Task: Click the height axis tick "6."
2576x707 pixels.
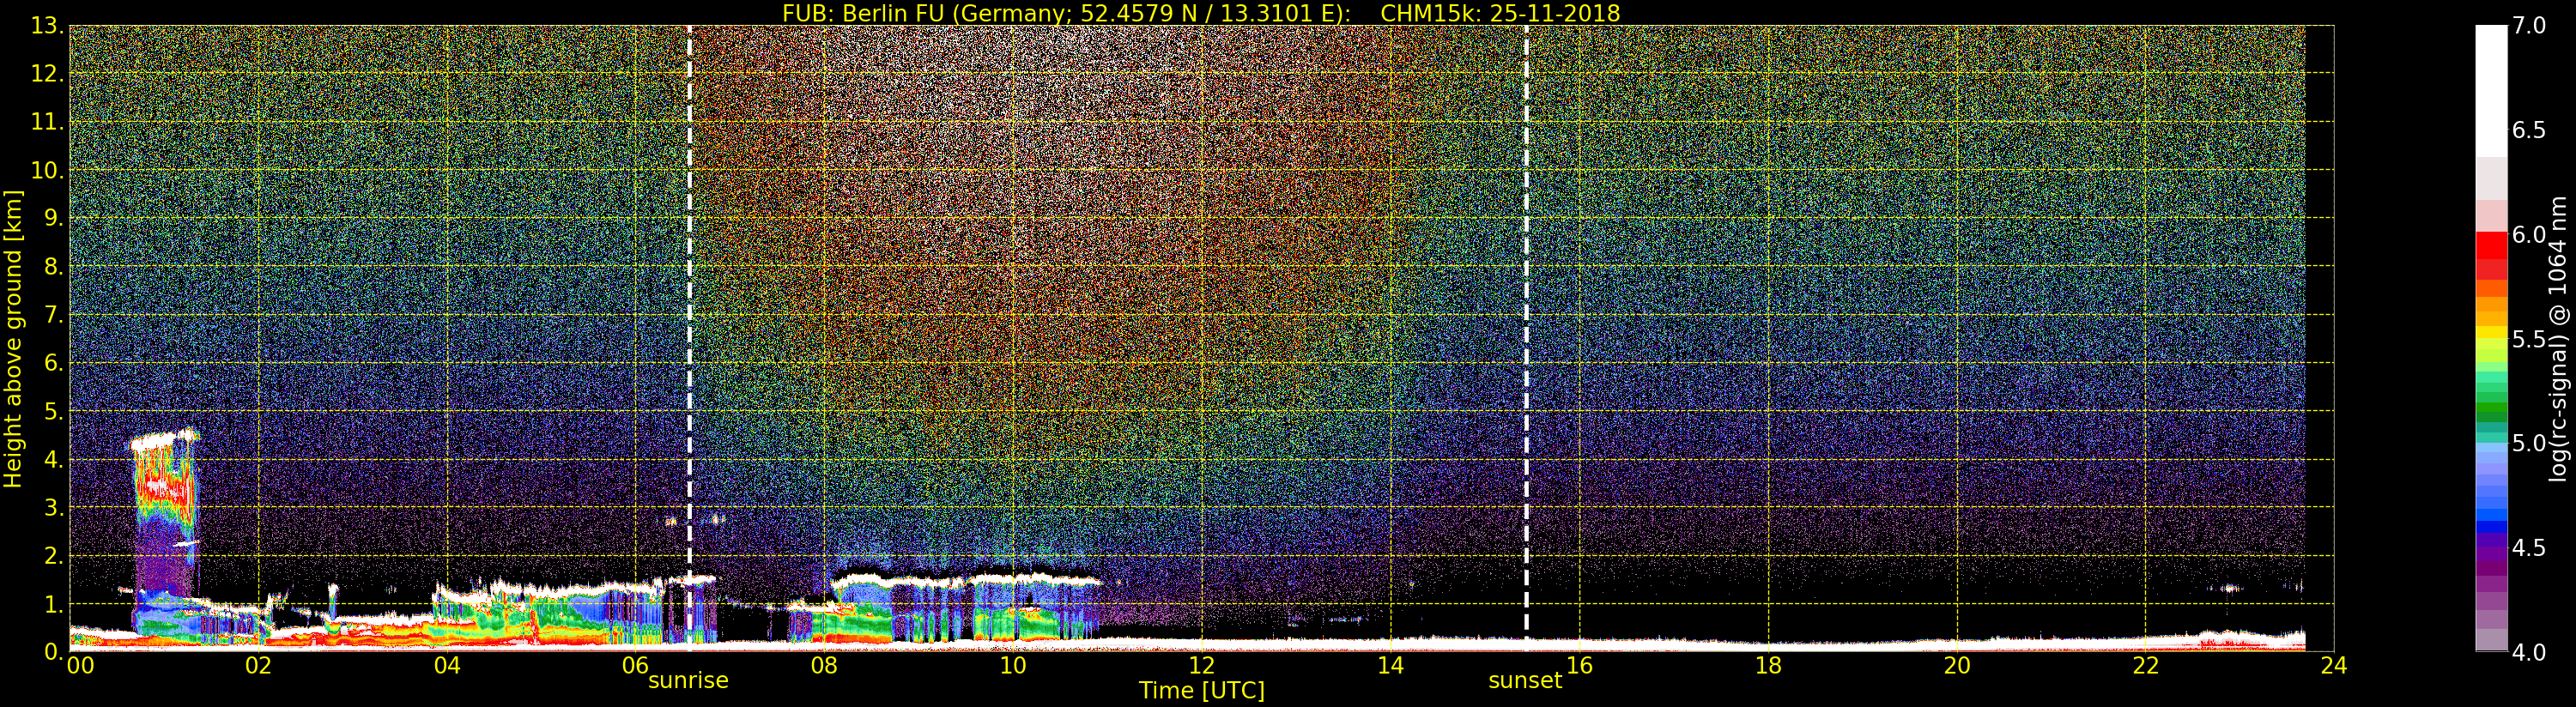Action: tap(54, 363)
